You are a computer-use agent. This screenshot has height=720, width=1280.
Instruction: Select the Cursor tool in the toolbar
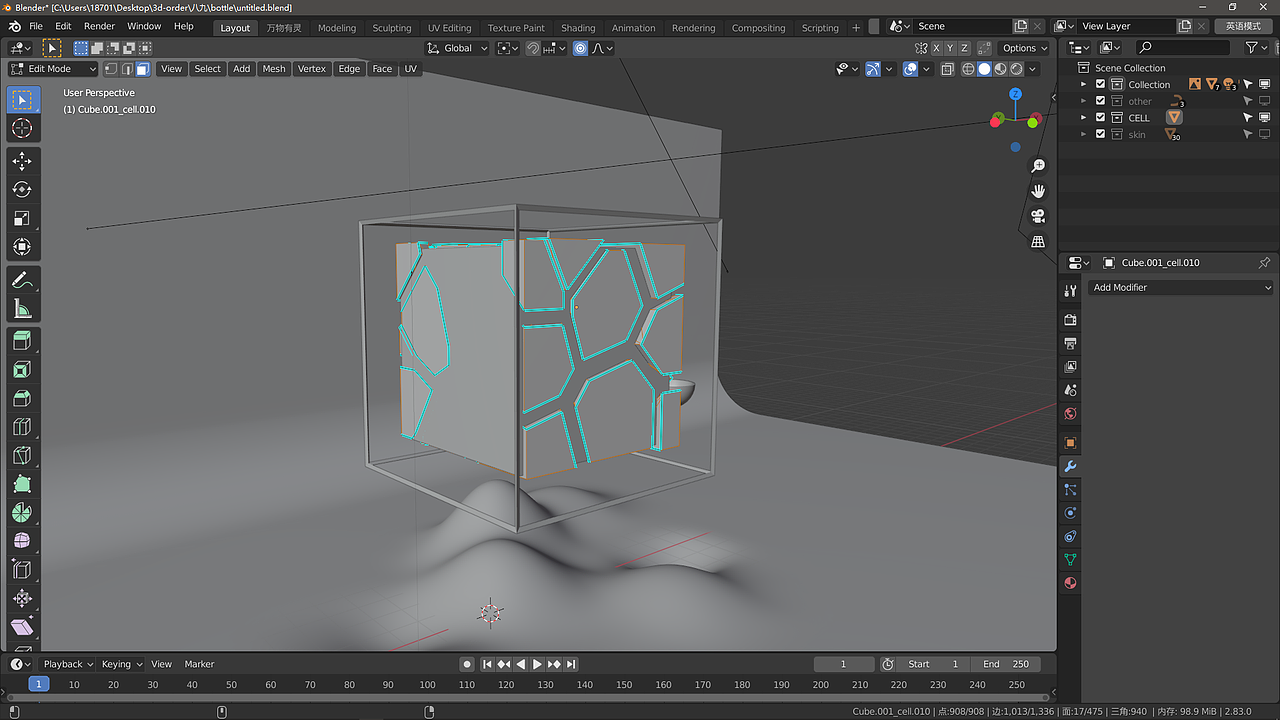(23, 128)
